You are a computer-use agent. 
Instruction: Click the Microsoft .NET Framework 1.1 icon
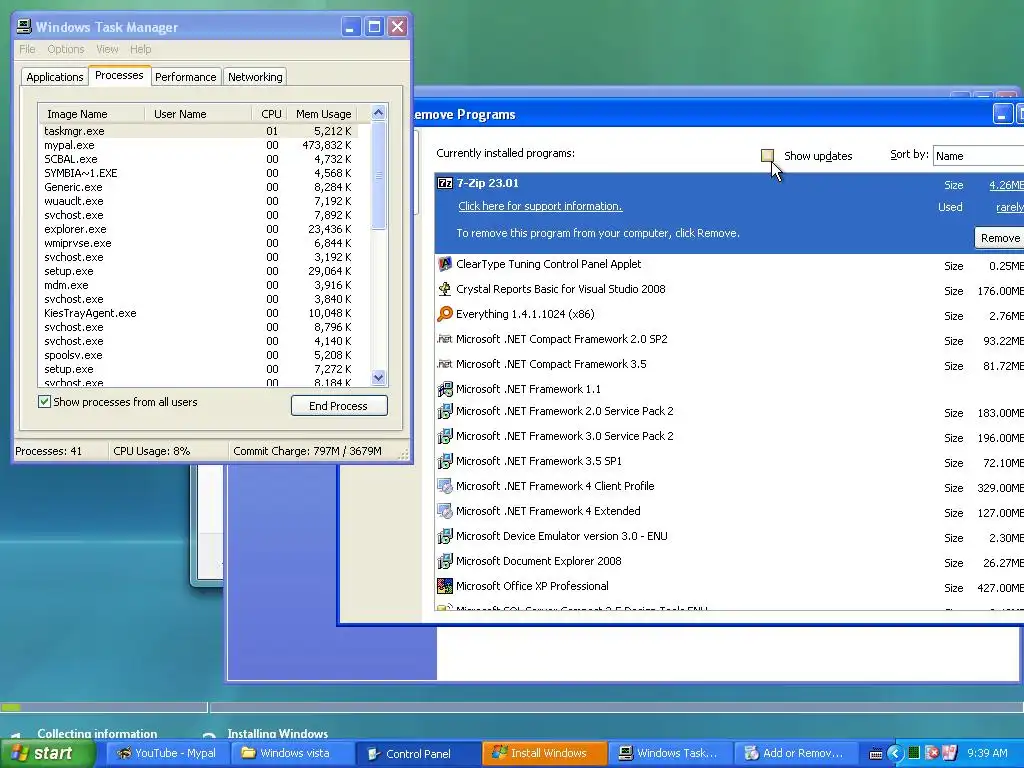tap(445, 389)
